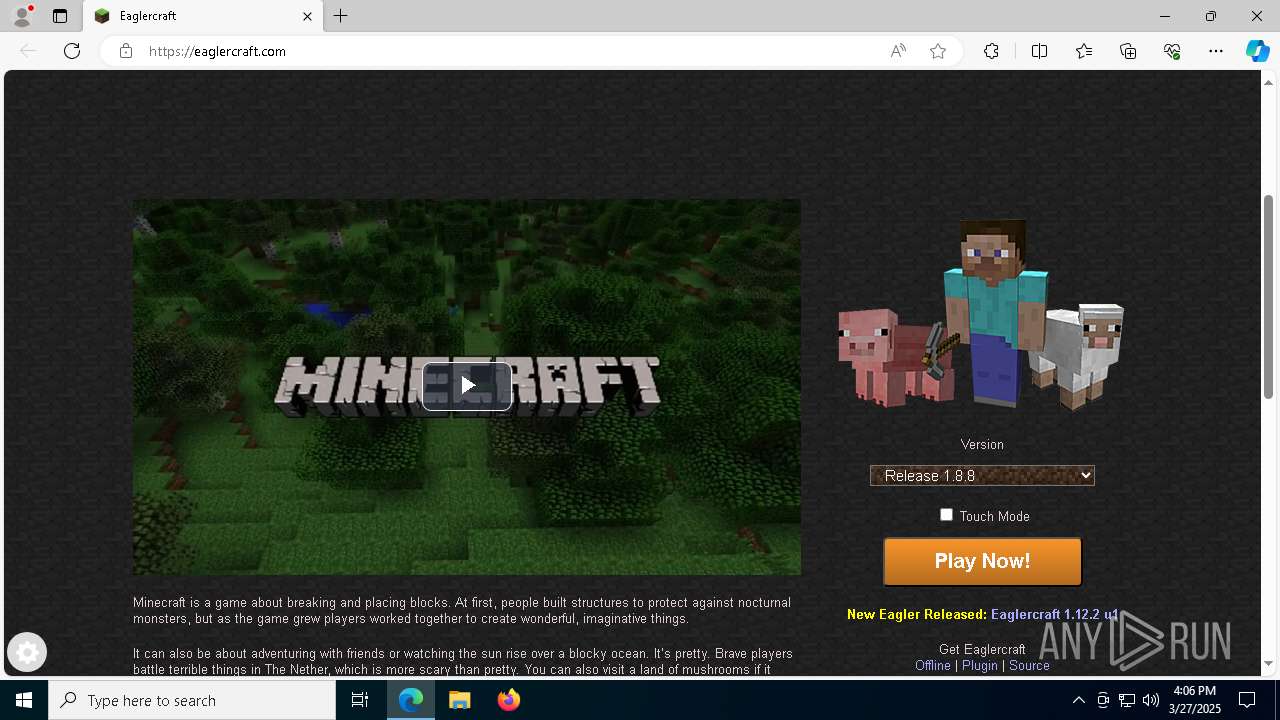The image size is (1280, 720).
Task: Close the Eaglercraft tab
Action: pyautogui.click(x=307, y=16)
